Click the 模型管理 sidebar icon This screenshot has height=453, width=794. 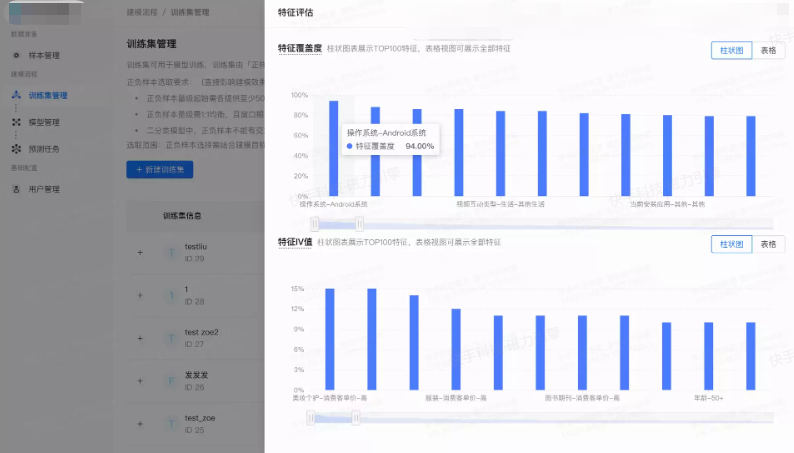16,122
